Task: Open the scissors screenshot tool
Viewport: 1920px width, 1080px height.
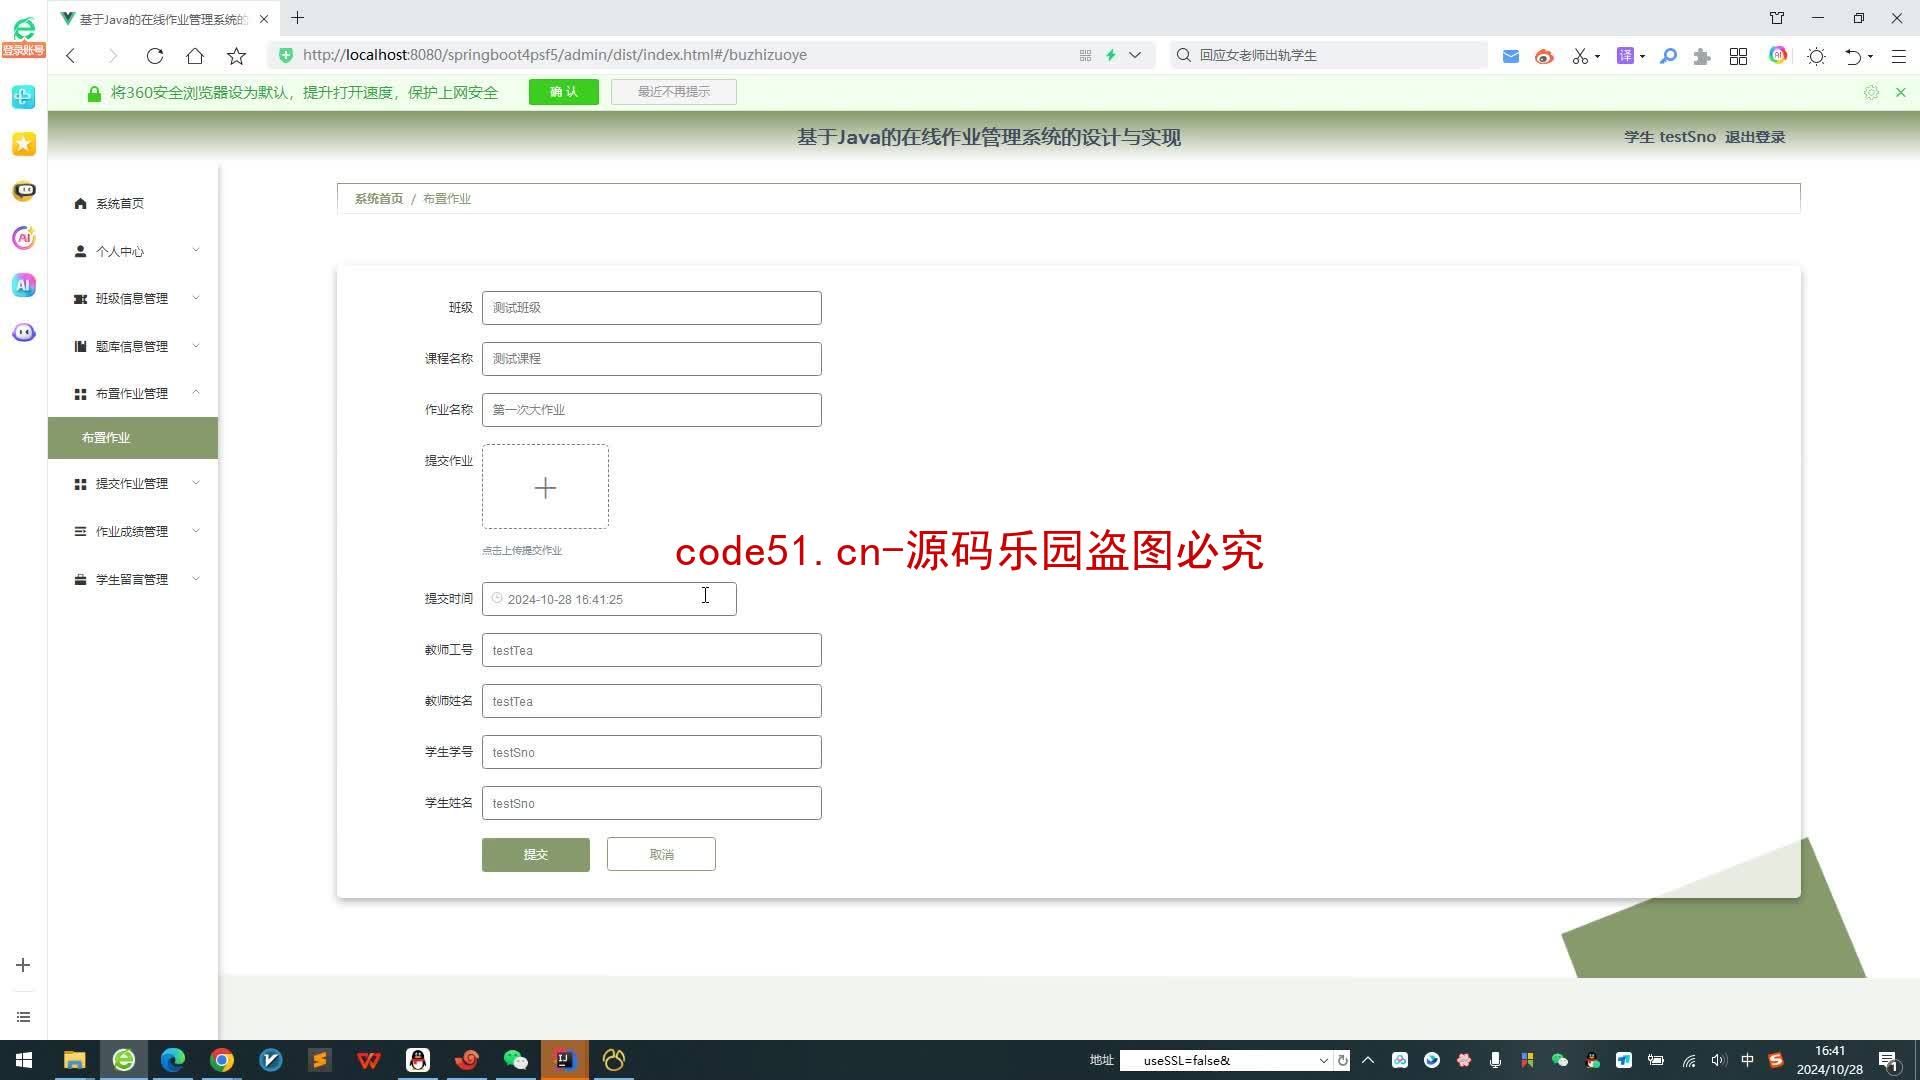Action: 1580,56
